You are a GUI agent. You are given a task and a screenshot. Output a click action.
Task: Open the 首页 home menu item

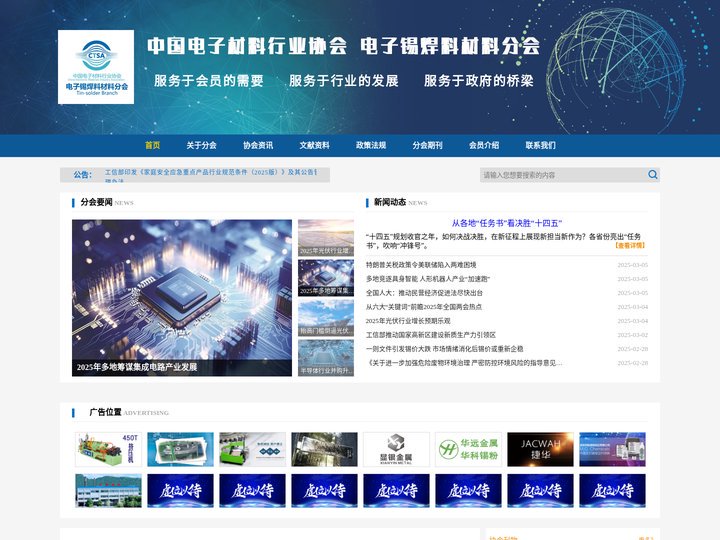pos(152,146)
